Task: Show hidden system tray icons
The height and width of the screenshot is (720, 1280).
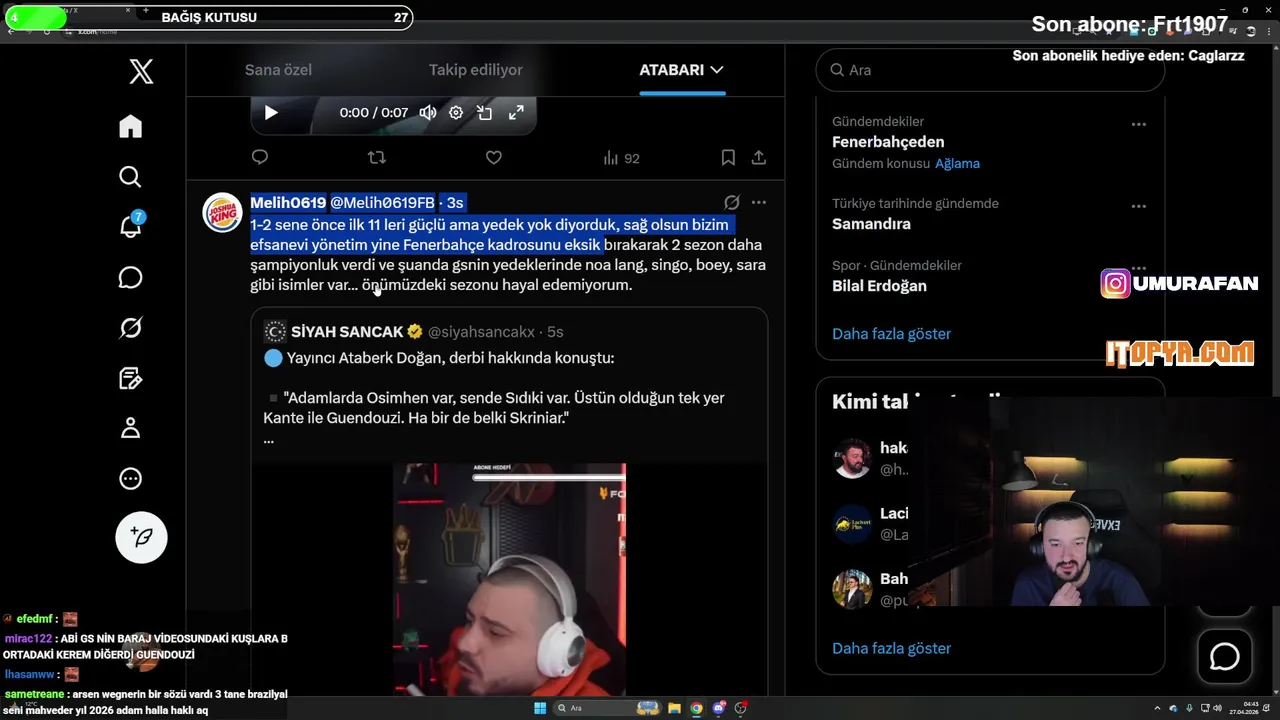Action: click(x=1158, y=708)
